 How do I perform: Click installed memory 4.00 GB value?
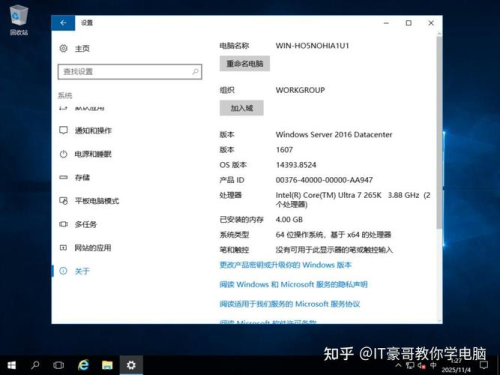[289, 219]
